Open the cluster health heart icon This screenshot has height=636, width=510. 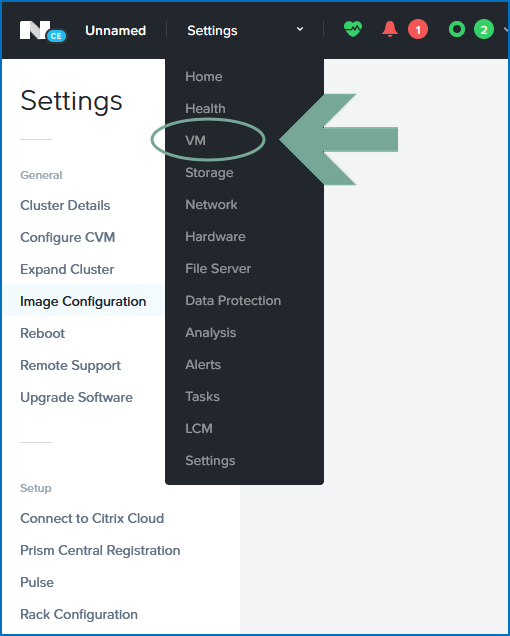[353, 29]
